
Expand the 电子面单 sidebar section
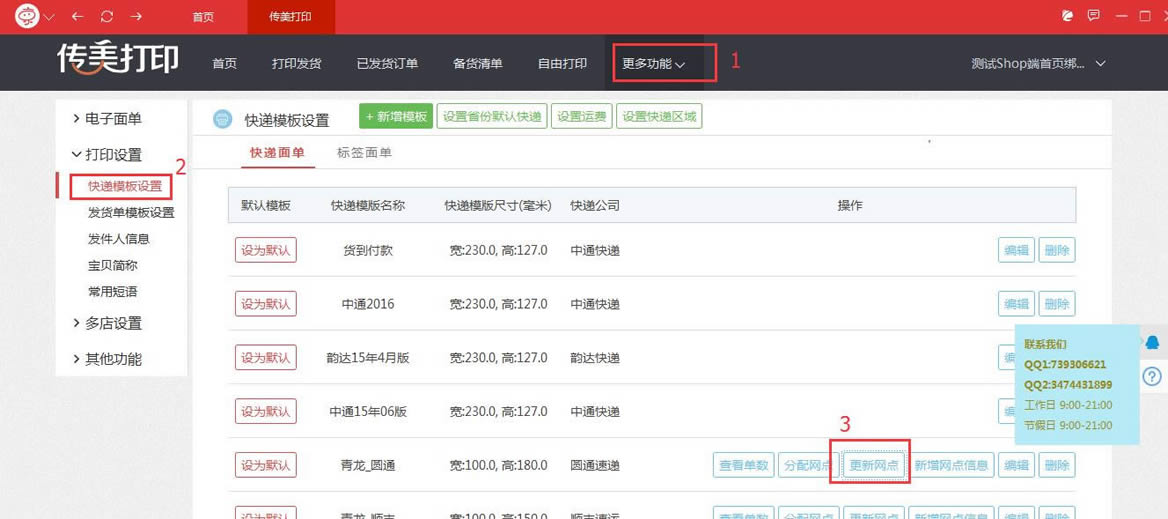point(107,118)
